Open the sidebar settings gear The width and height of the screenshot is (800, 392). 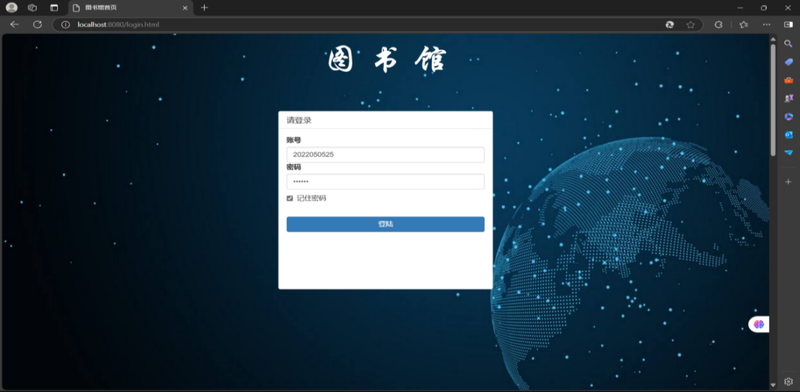[x=788, y=381]
